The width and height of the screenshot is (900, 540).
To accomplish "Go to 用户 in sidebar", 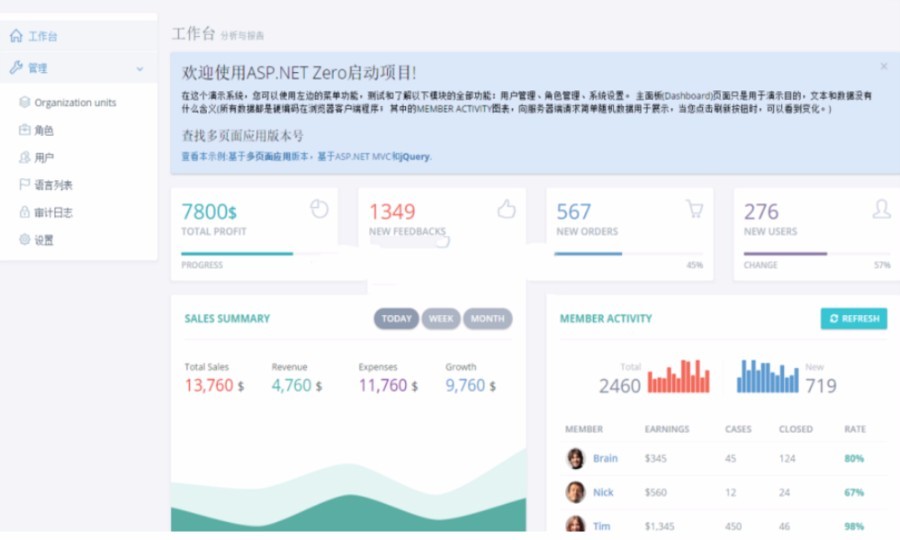I will pos(44,157).
